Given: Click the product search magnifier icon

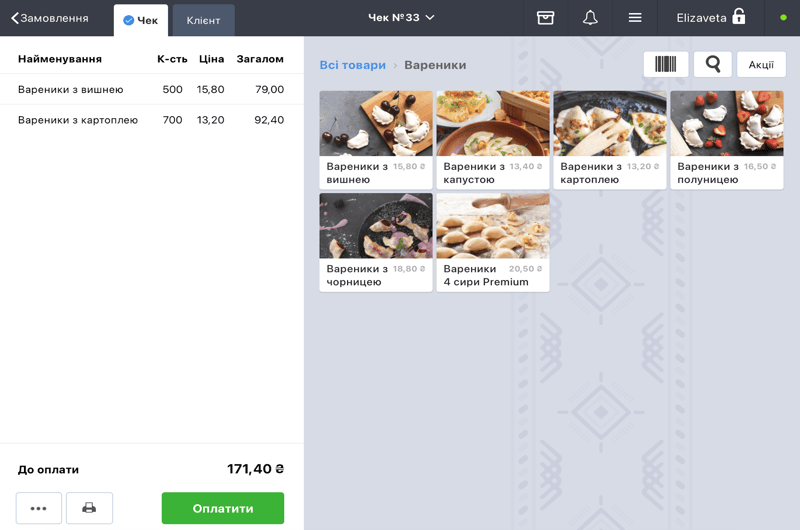Looking at the screenshot, I should (712, 65).
